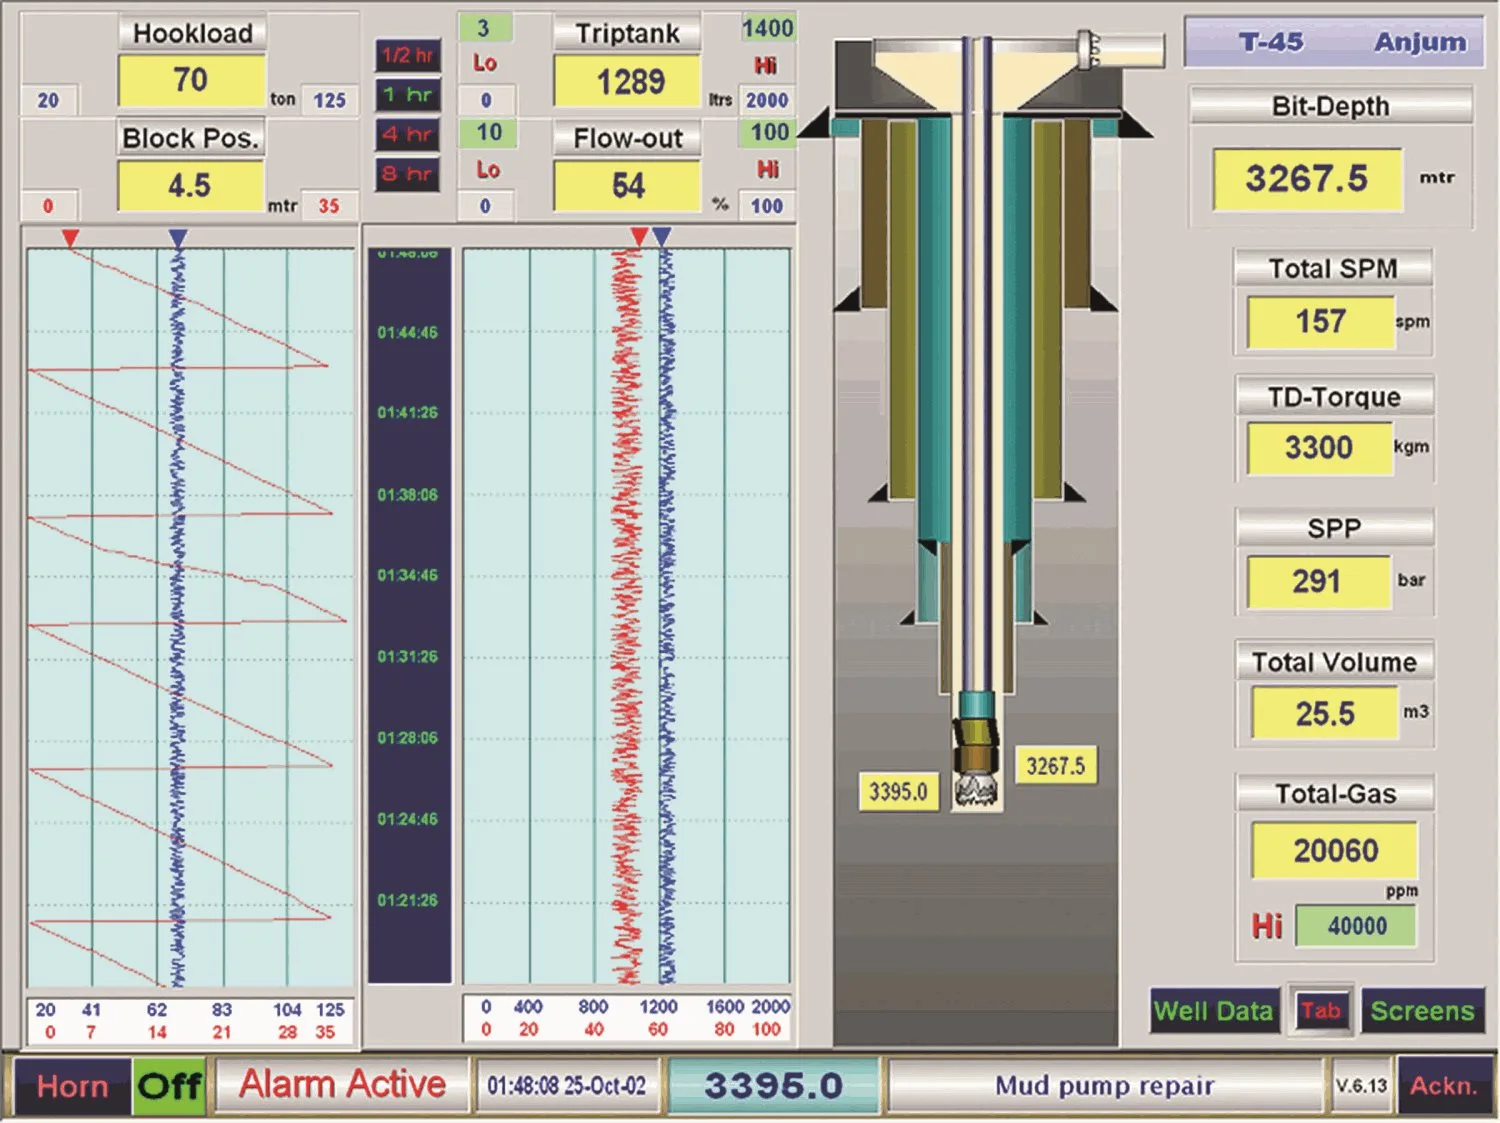Select the T-45 Anjum header

pos(1332,42)
